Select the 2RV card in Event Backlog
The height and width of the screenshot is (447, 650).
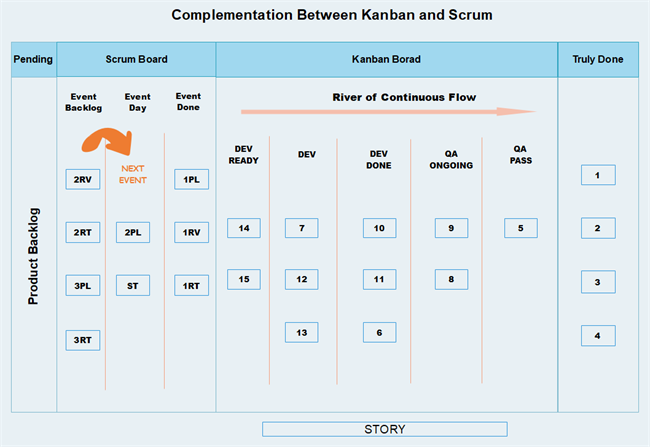pos(82,180)
